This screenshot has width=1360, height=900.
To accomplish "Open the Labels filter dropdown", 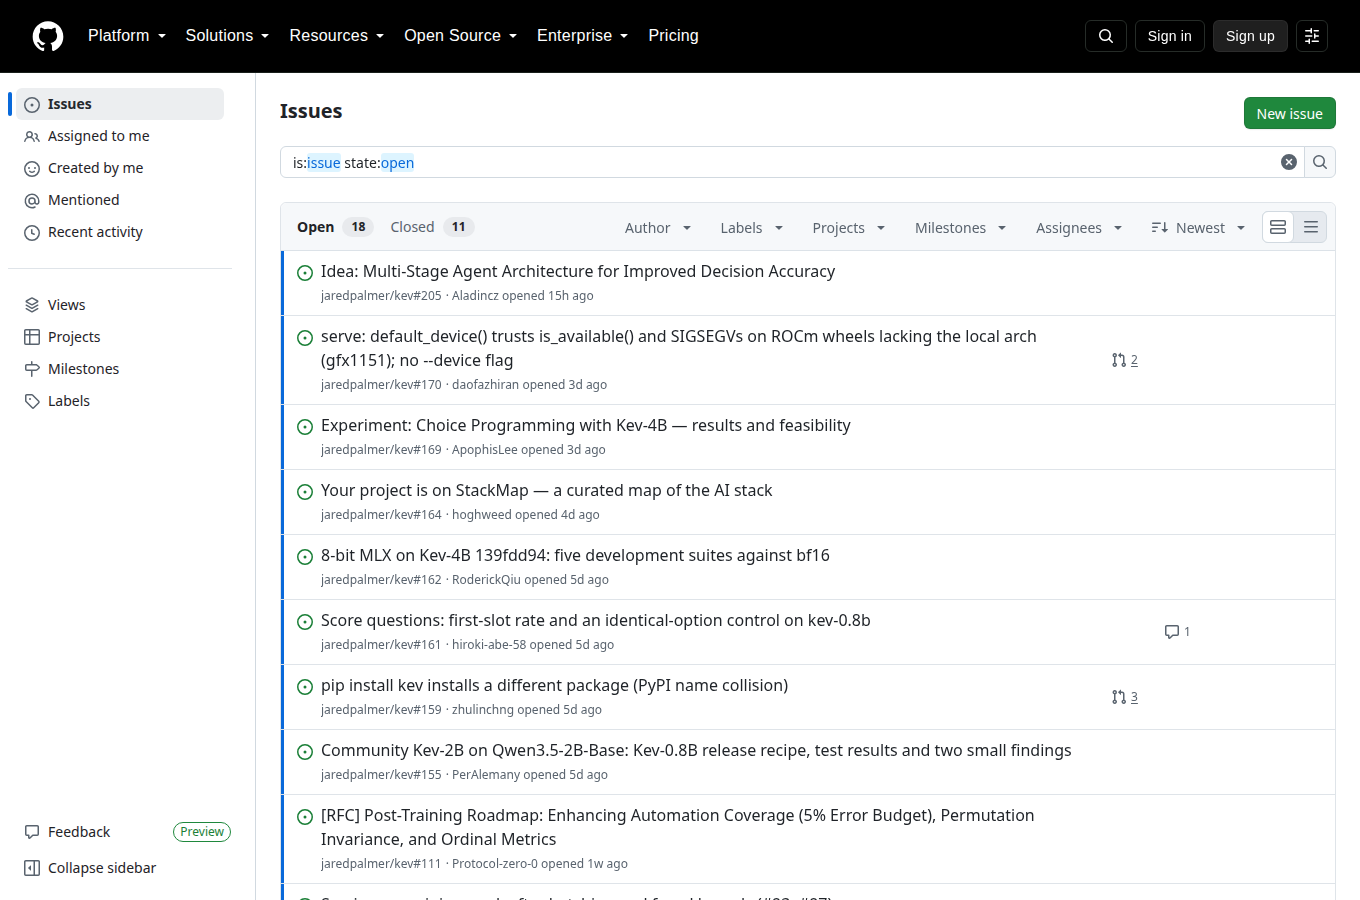I will click(752, 228).
